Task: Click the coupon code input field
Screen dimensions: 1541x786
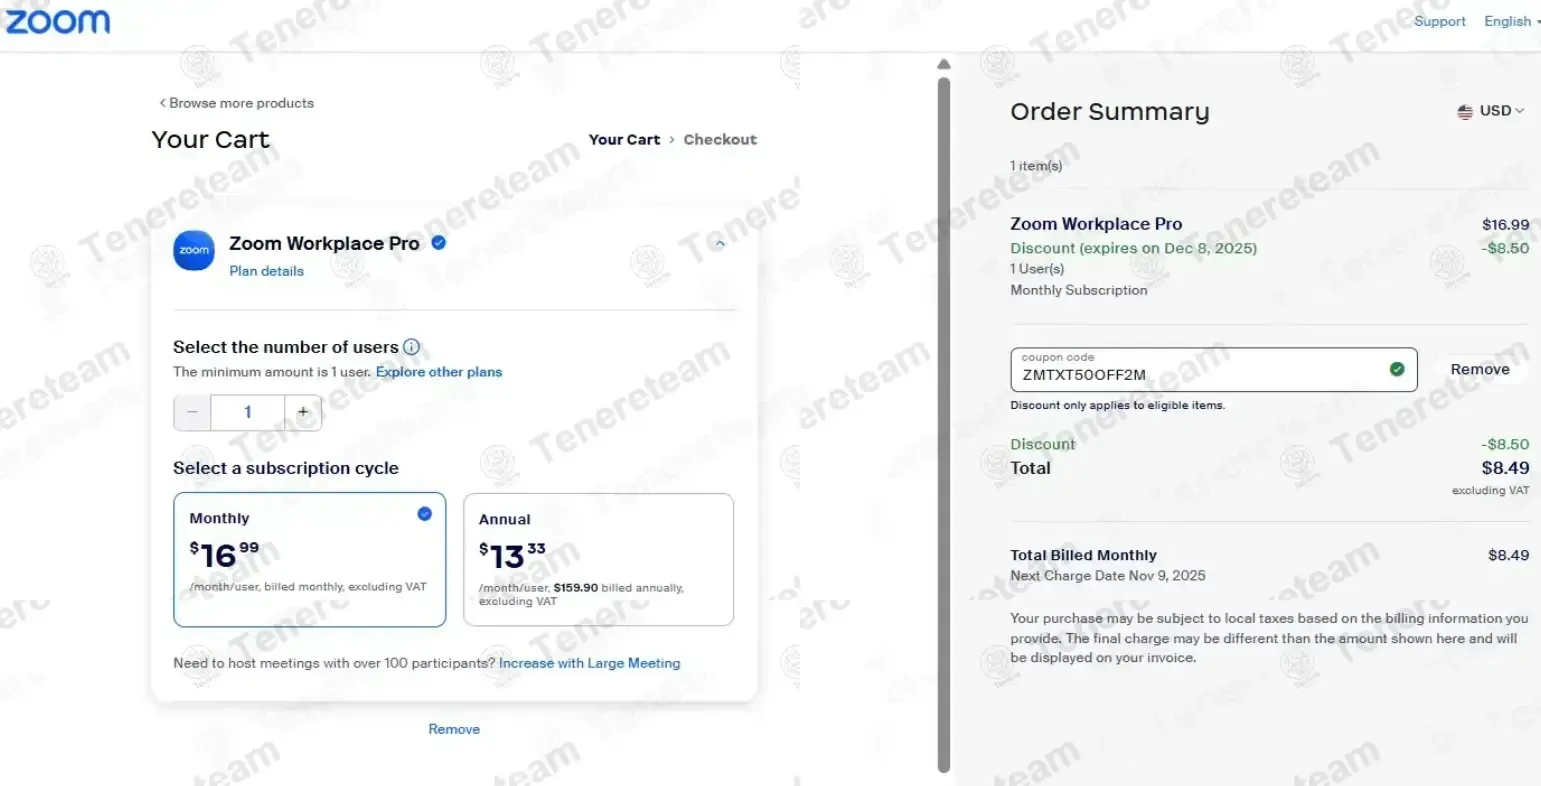Action: pyautogui.click(x=1195, y=374)
